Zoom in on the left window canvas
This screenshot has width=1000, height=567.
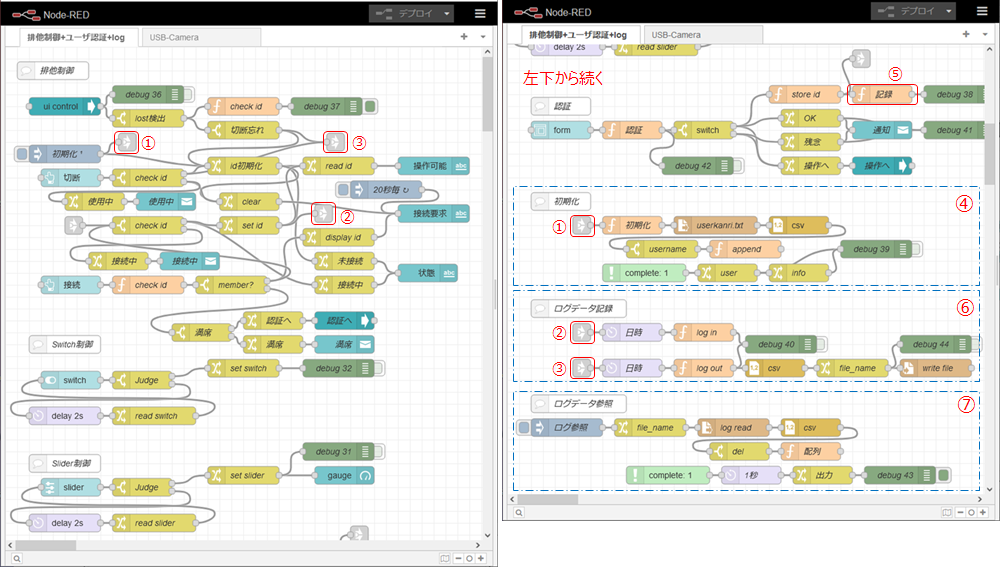(481, 557)
